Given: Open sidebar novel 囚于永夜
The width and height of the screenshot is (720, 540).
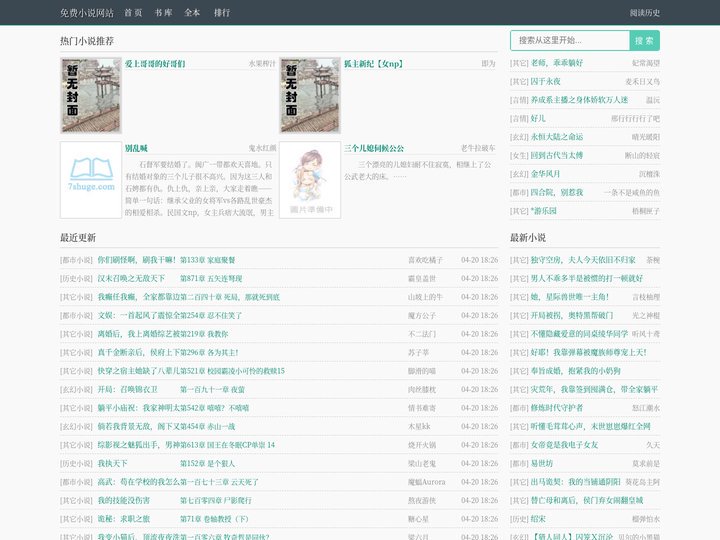Looking at the screenshot, I should click(x=546, y=81).
